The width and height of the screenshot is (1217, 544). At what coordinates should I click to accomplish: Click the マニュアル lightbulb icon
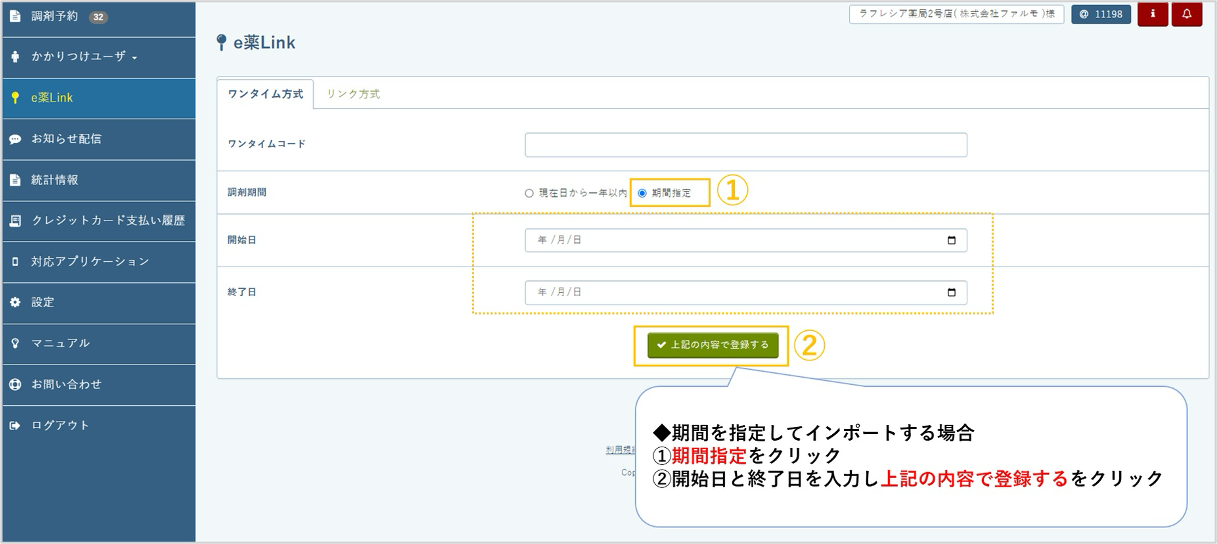[x=15, y=343]
